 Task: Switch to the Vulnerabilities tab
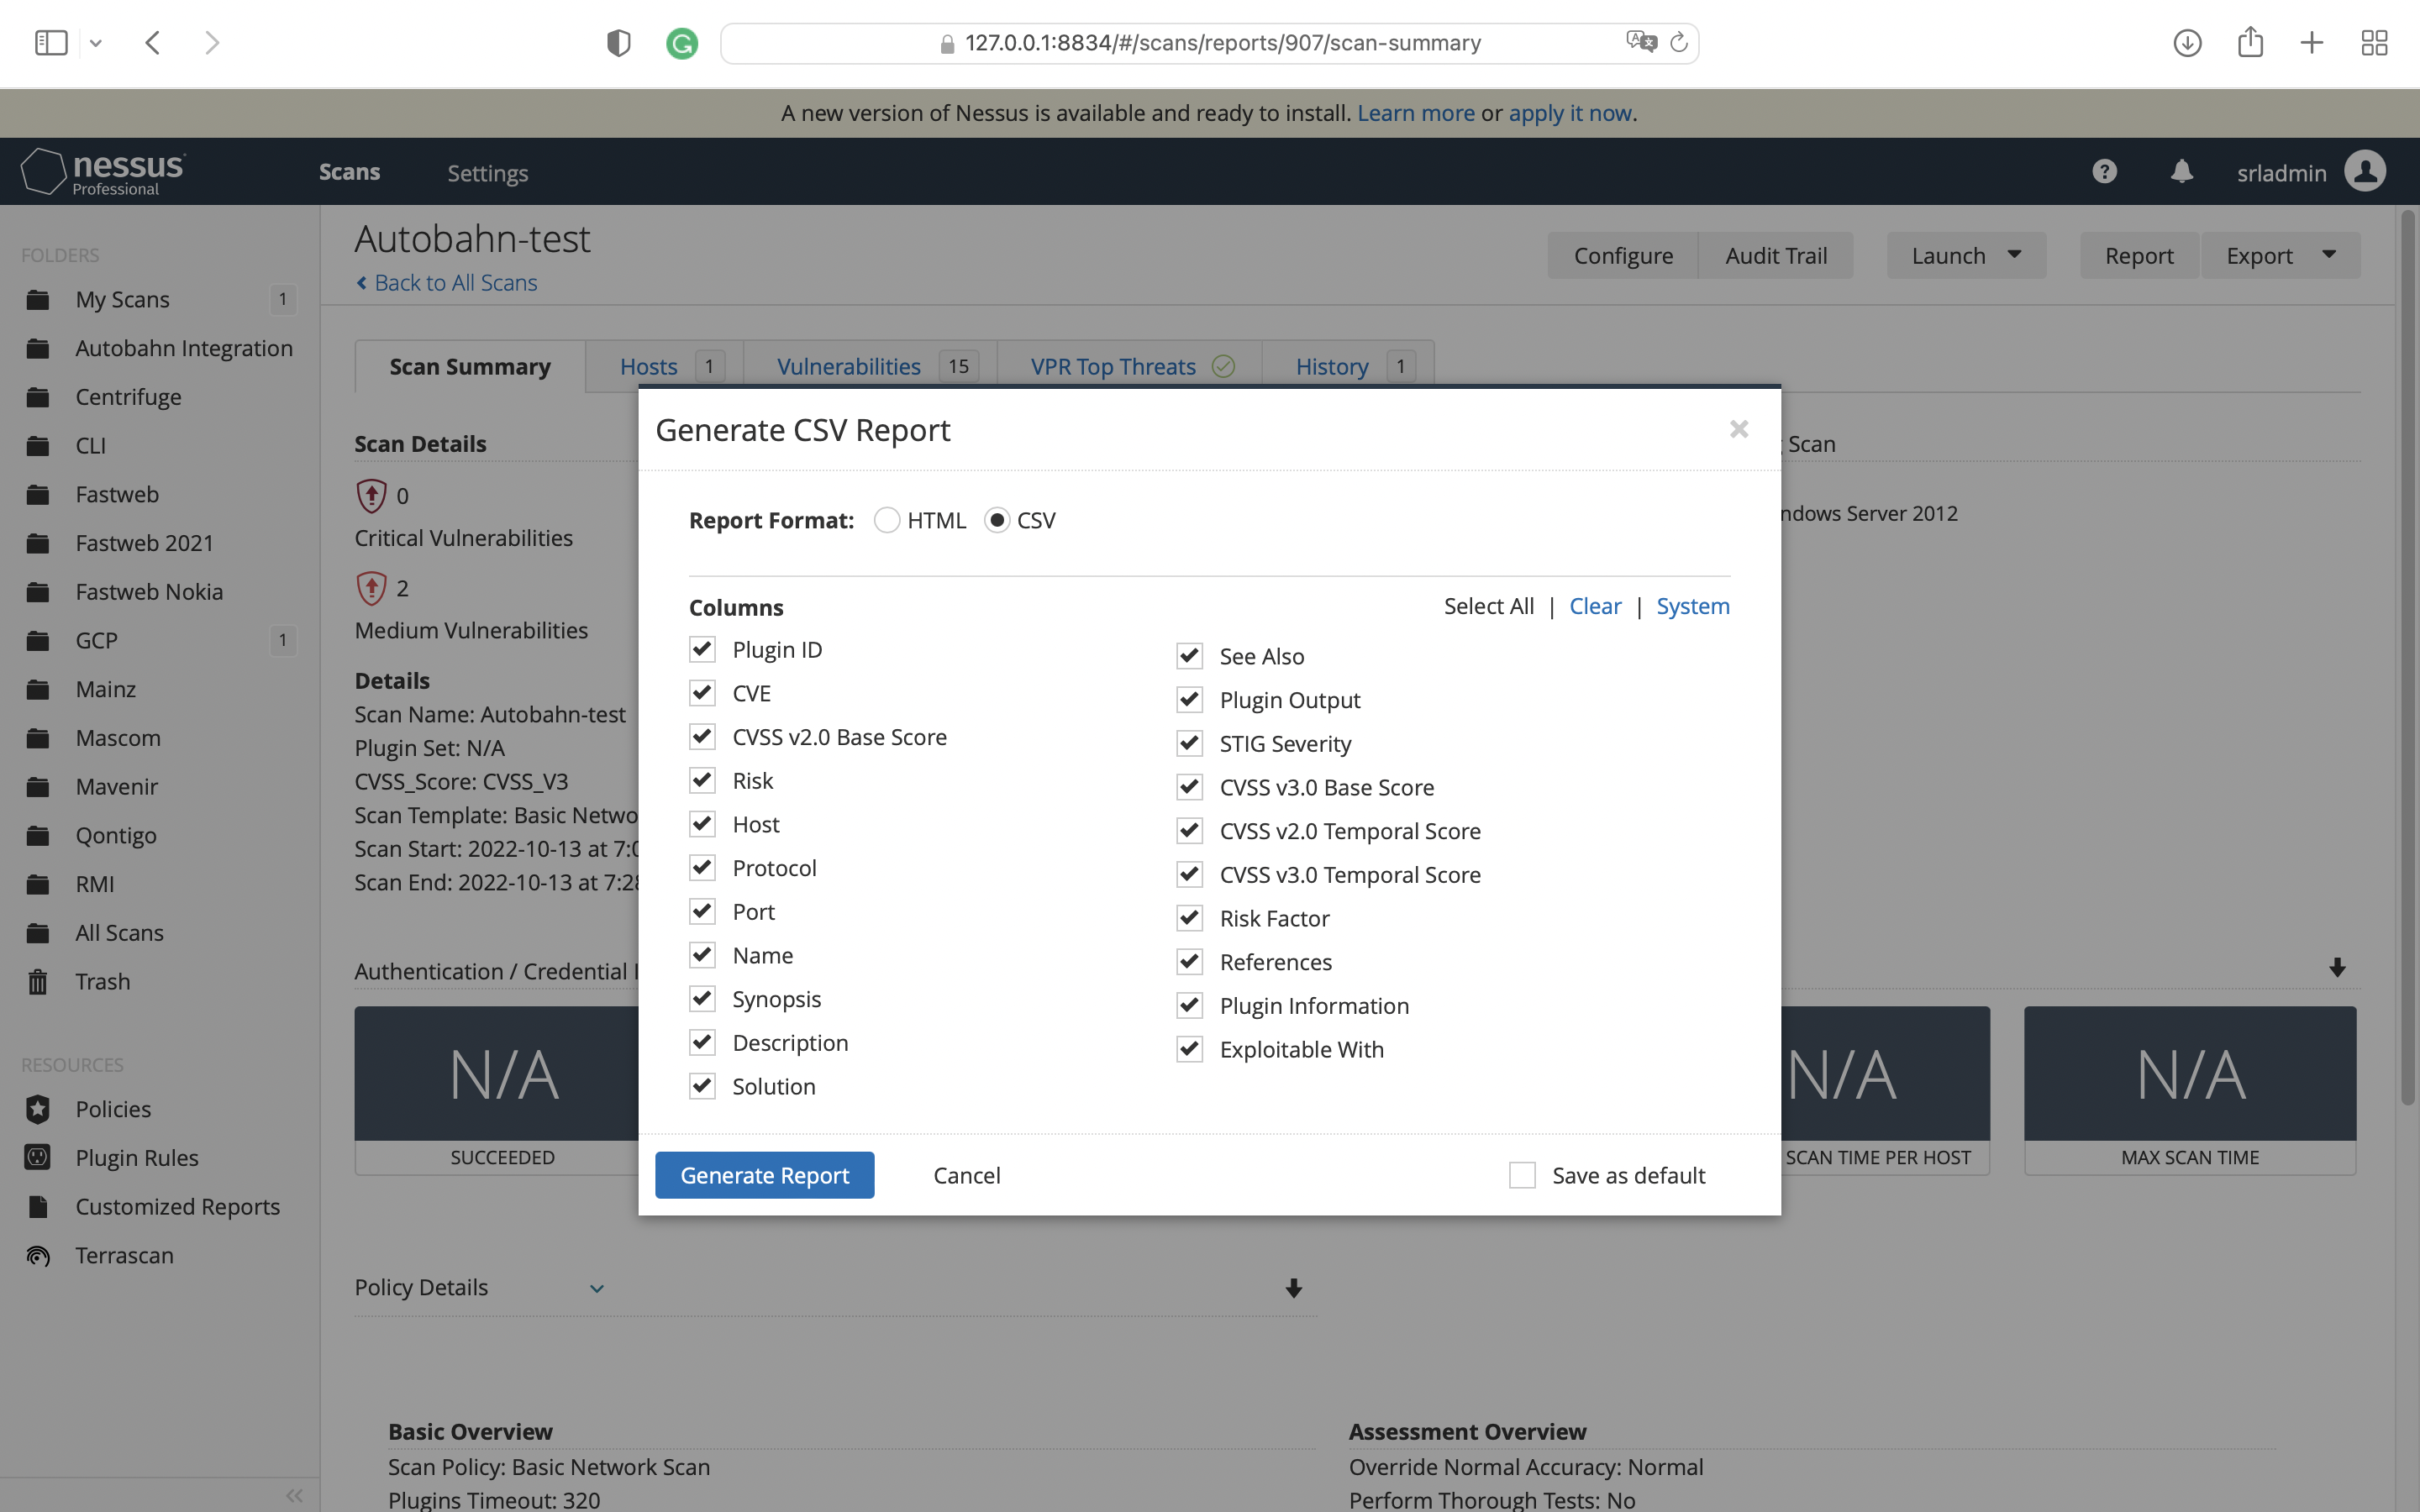tap(871, 366)
